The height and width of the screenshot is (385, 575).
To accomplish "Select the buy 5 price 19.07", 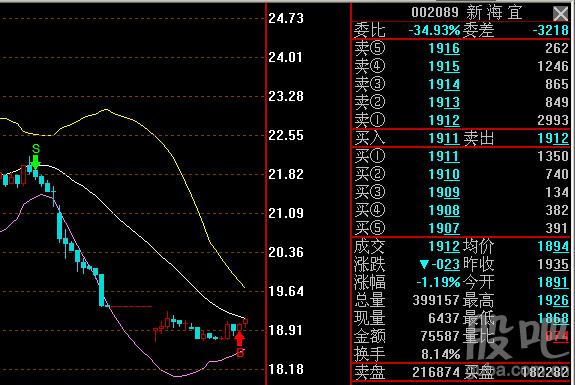I will pyautogui.click(x=444, y=228).
